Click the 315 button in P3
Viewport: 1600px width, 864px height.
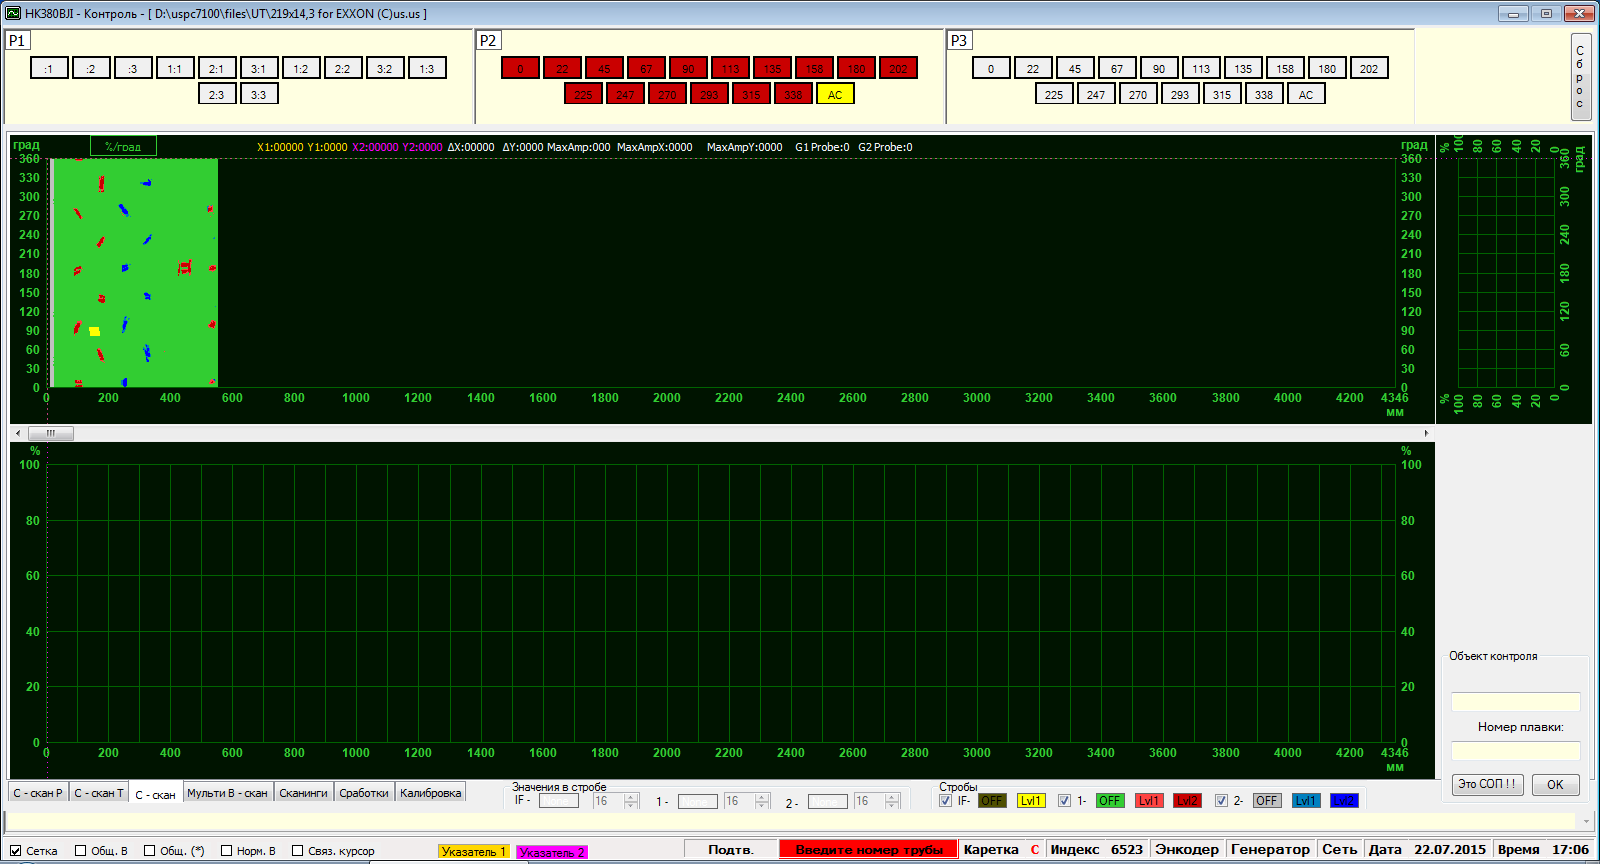tap(1222, 94)
